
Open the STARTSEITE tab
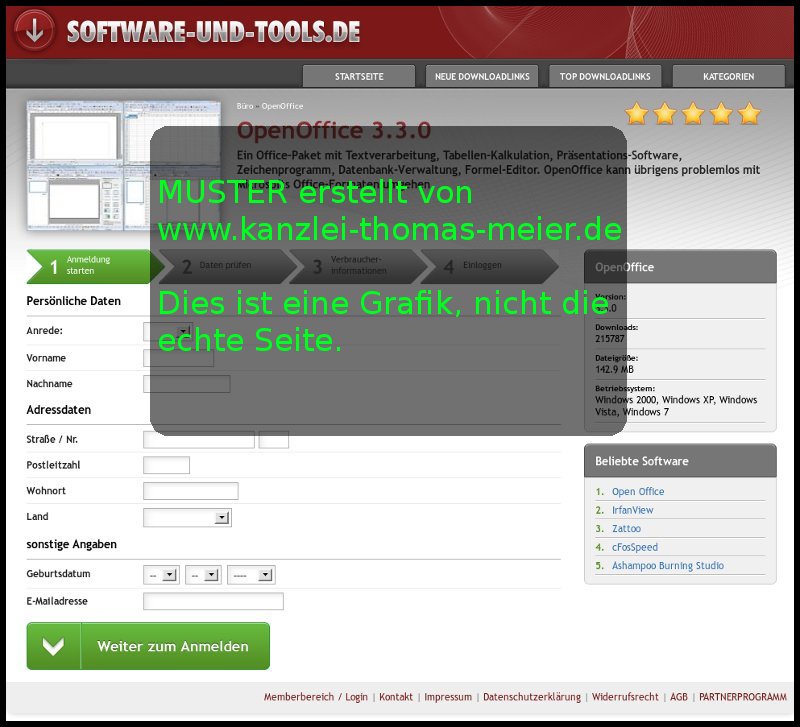[x=359, y=76]
